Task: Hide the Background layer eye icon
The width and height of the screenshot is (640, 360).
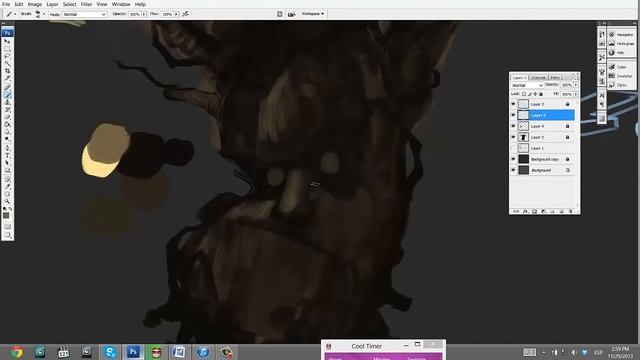Action: click(513, 170)
